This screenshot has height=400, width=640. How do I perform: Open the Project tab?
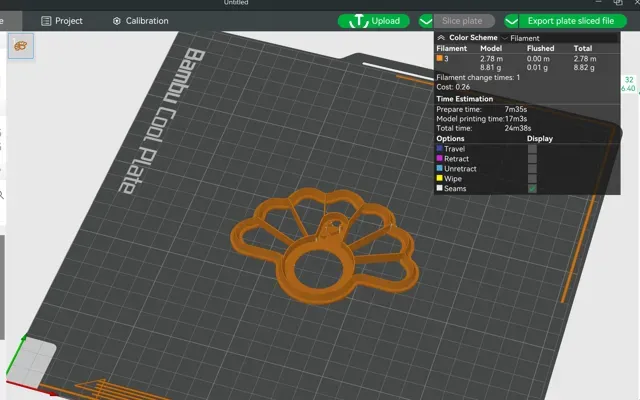coord(62,21)
